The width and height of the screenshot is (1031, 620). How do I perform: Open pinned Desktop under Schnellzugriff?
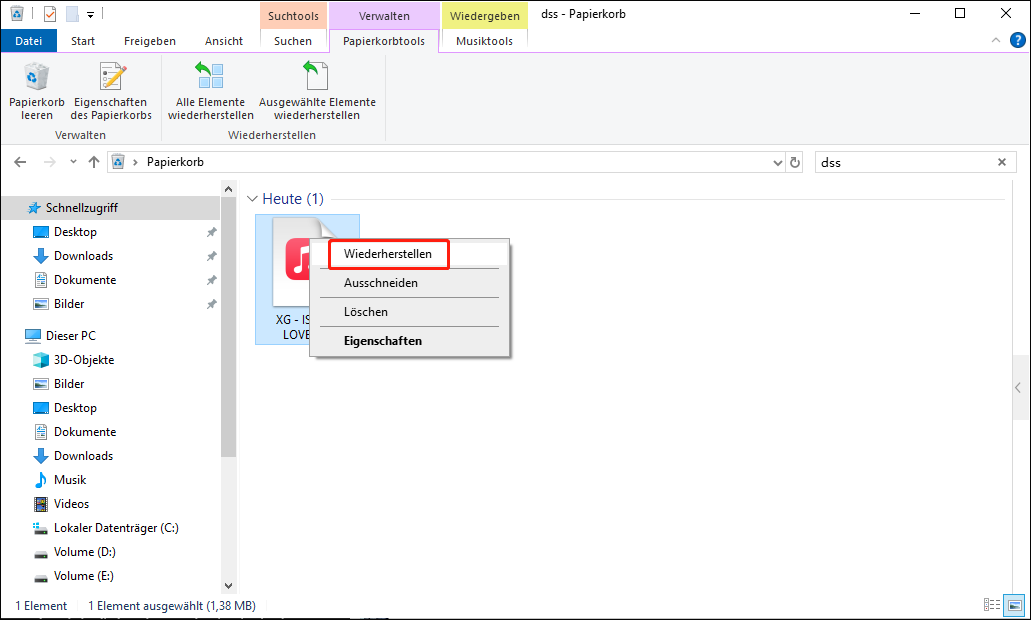[x=75, y=232]
